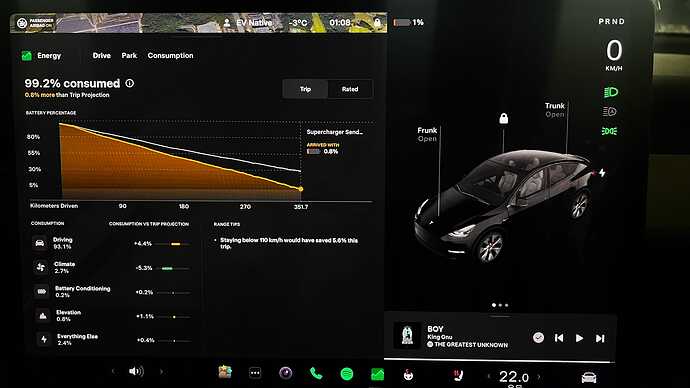
Task: Tap the Everything Else lightning icon
Action: 44,340
